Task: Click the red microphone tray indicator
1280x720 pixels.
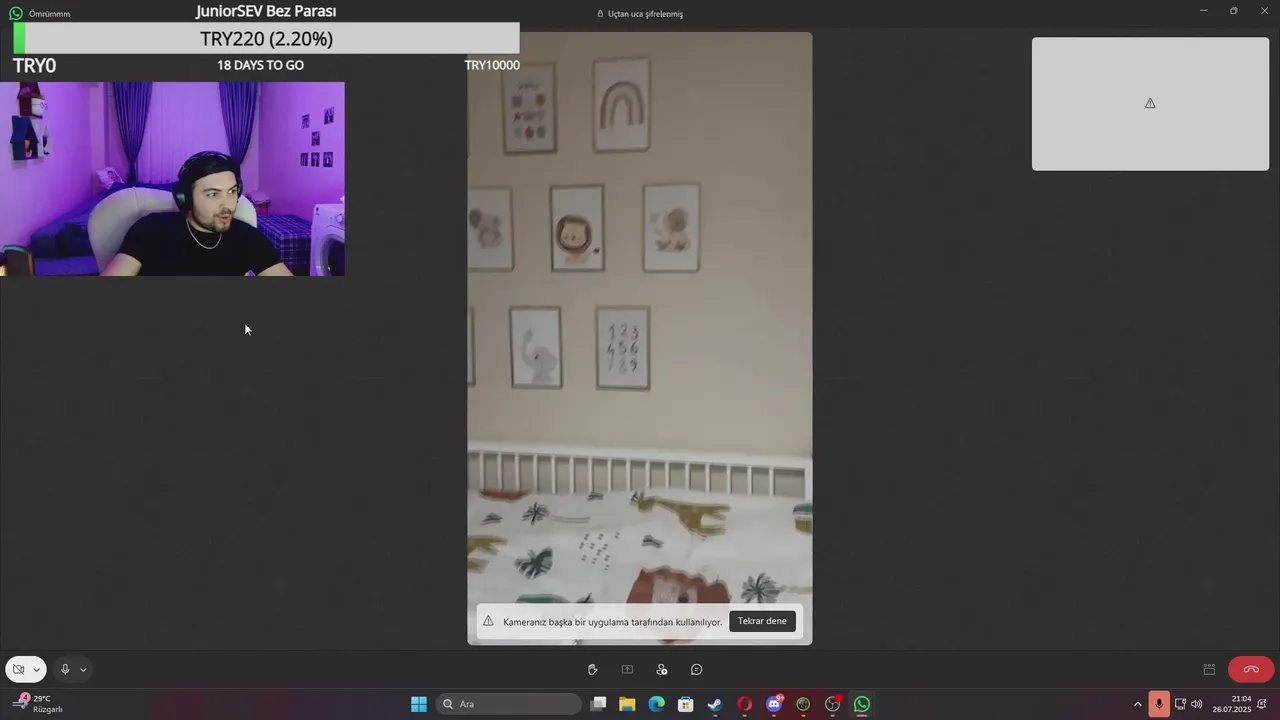Action: tap(1159, 704)
